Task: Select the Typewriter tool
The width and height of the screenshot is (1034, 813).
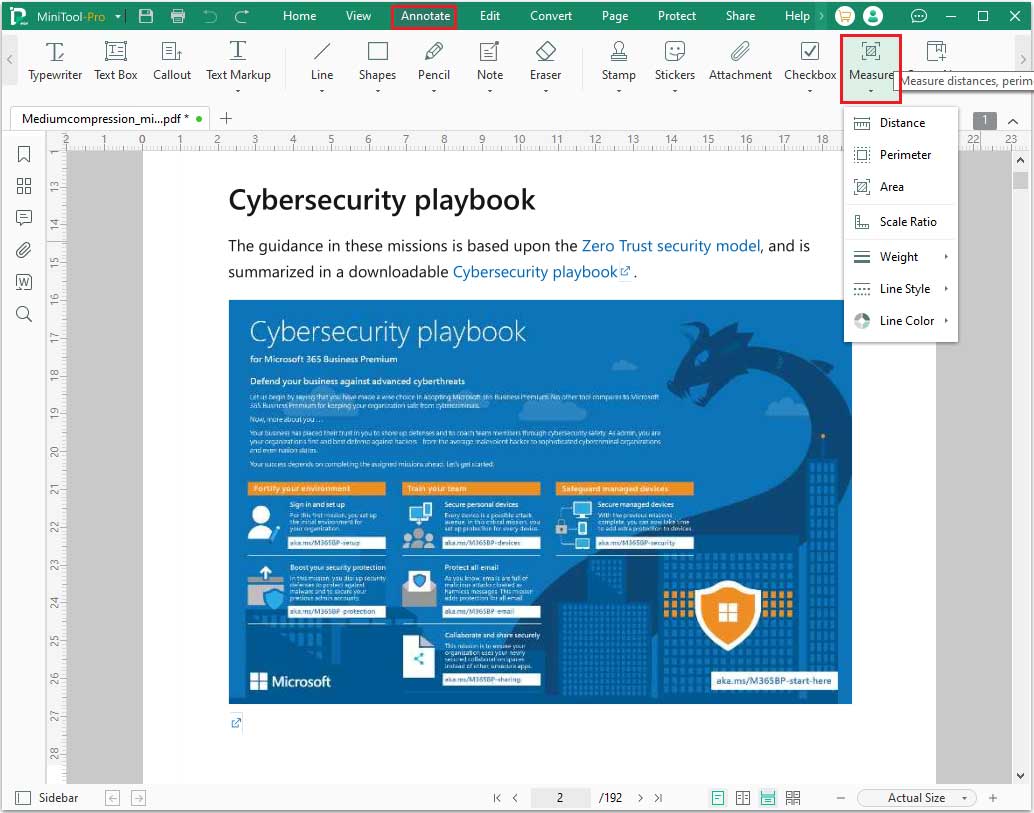Action: (55, 61)
